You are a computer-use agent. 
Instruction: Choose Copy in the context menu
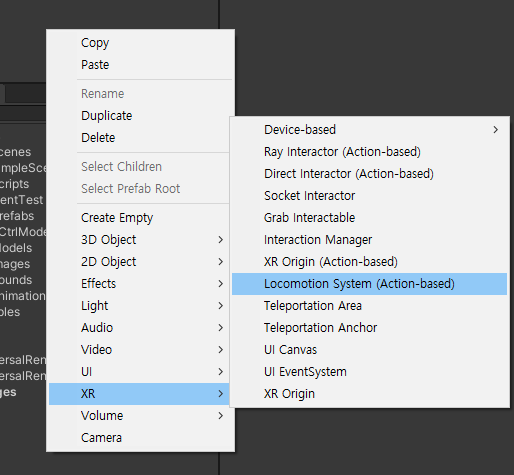coord(140,43)
